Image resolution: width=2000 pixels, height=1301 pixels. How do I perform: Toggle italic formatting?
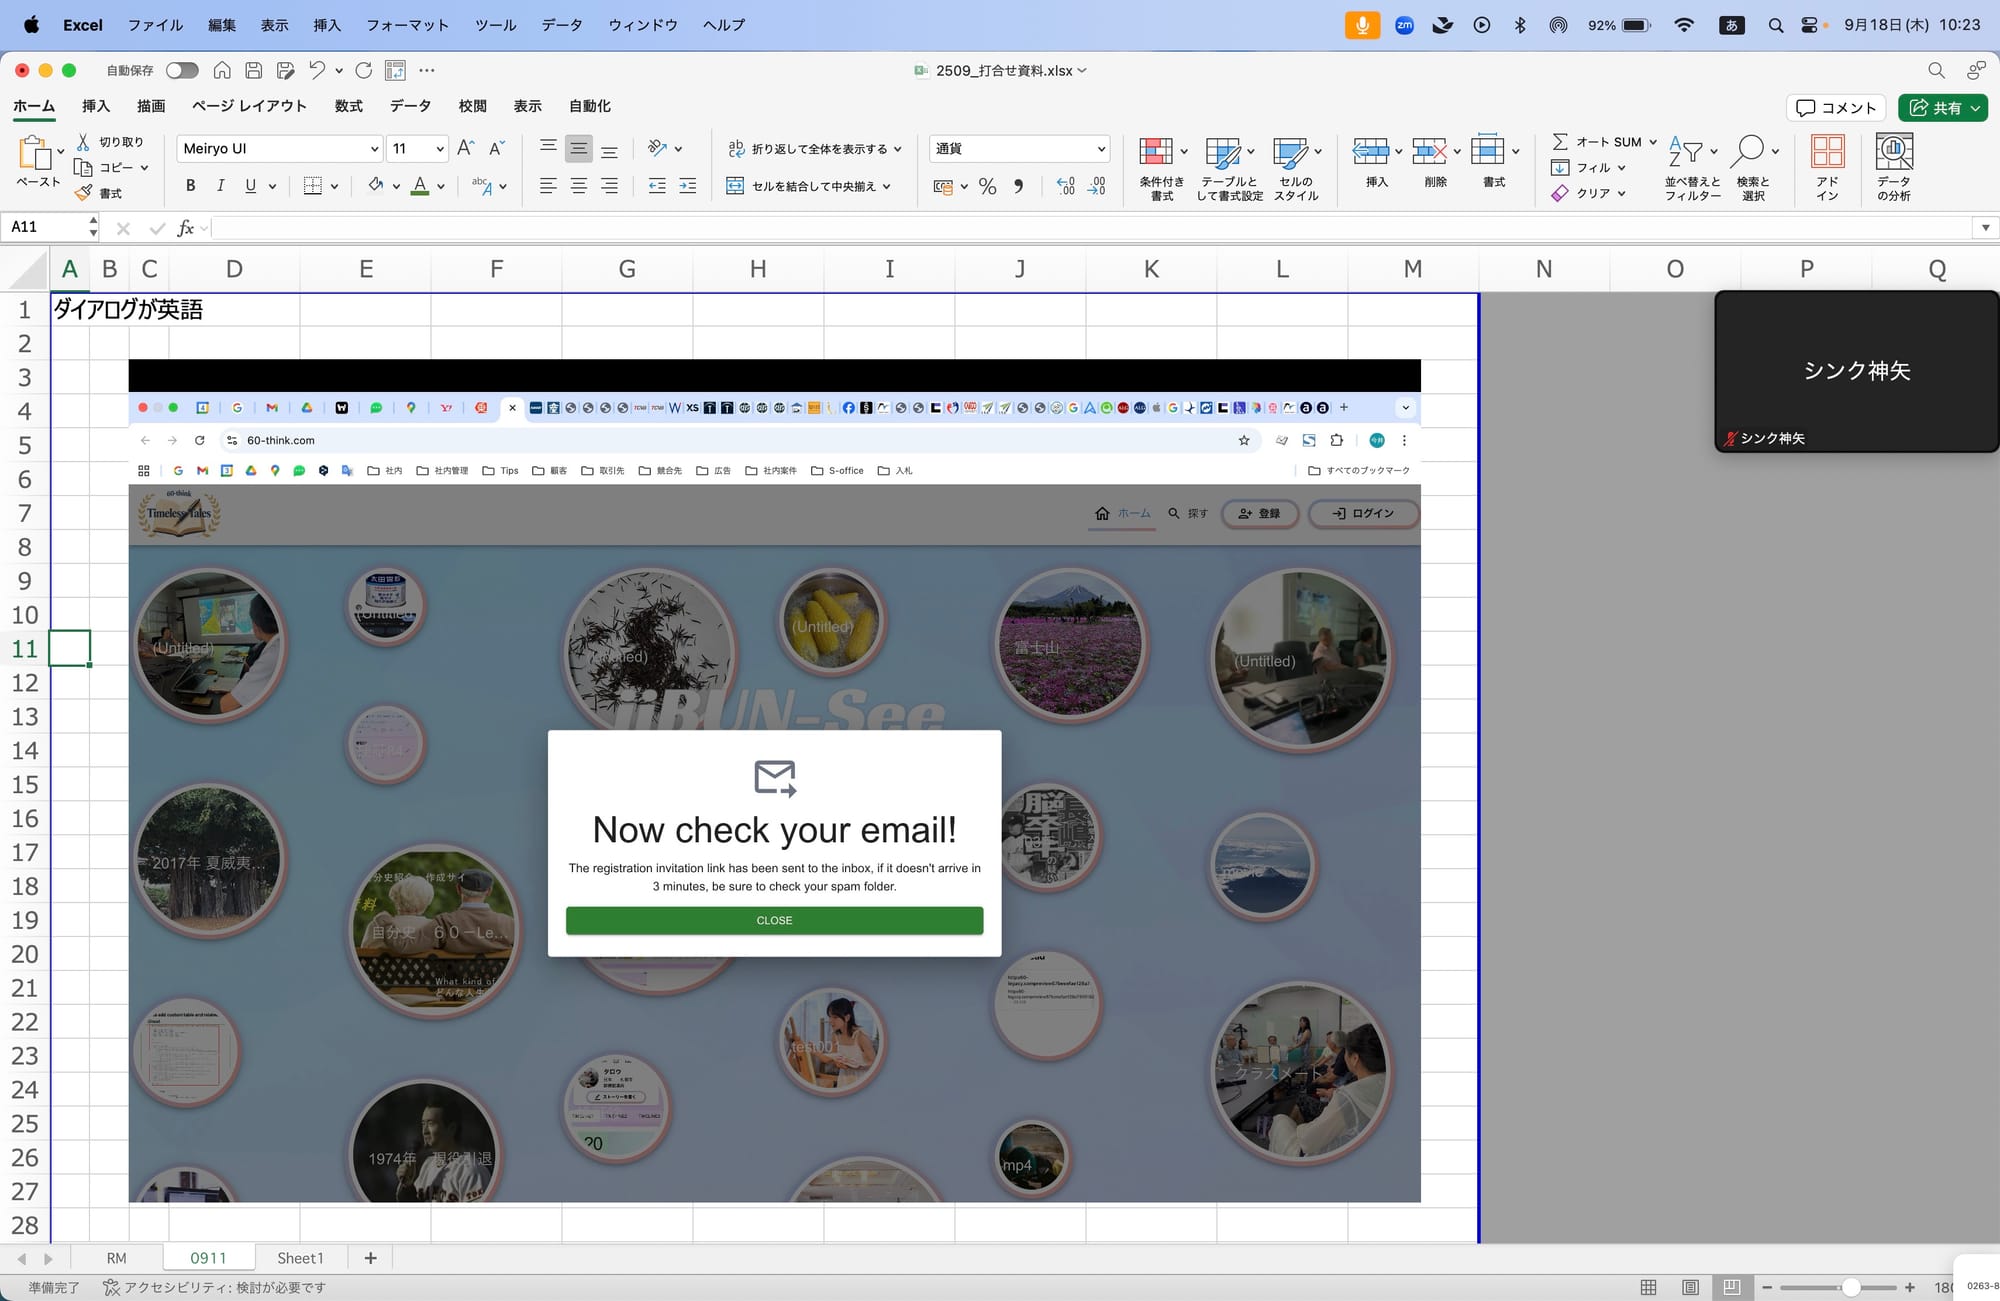point(220,186)
